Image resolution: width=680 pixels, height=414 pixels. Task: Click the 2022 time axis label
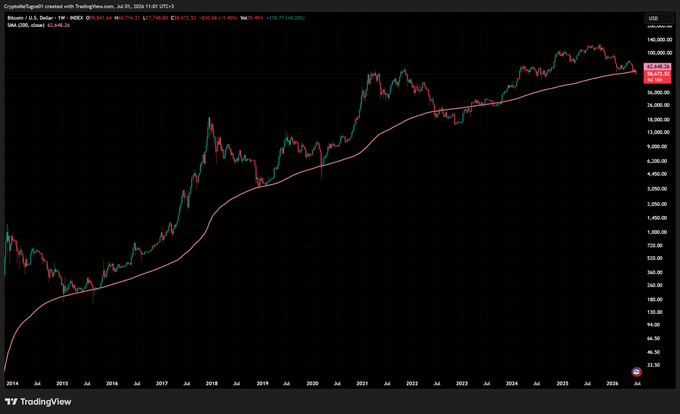click(x=412, y=383)
